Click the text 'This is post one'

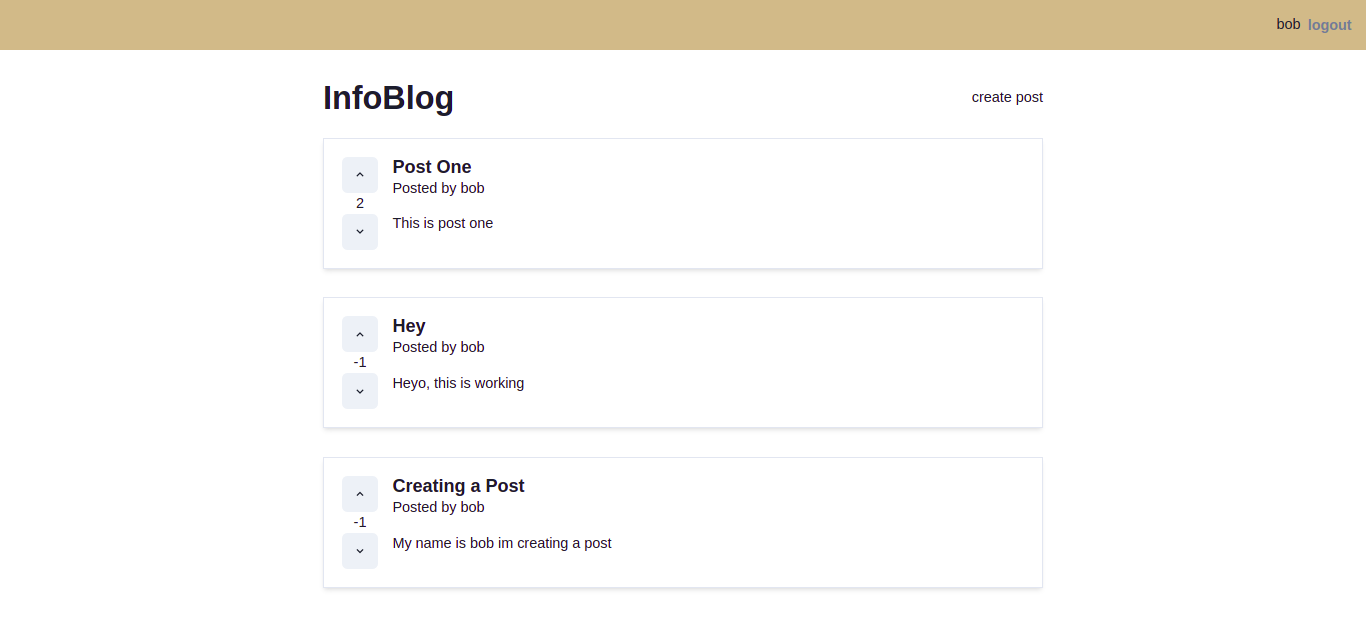pyautogui.click(x=442, y=223)
